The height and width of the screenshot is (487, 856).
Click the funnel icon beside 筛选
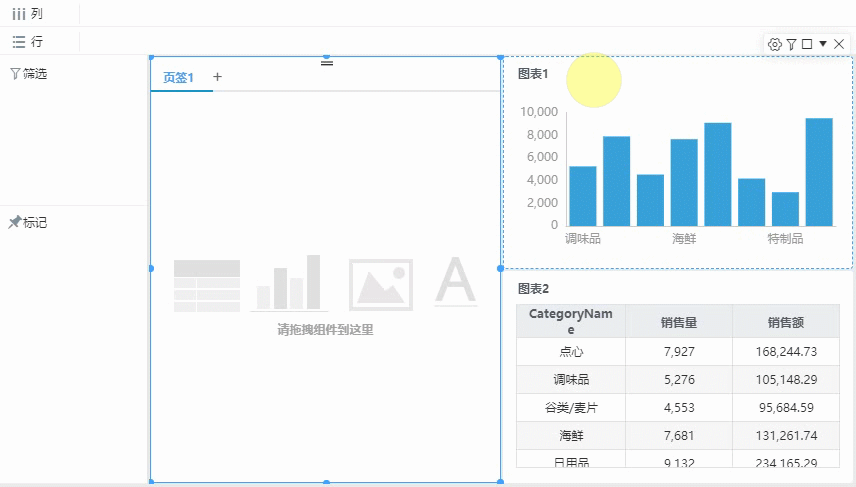(x=15, y=74)
